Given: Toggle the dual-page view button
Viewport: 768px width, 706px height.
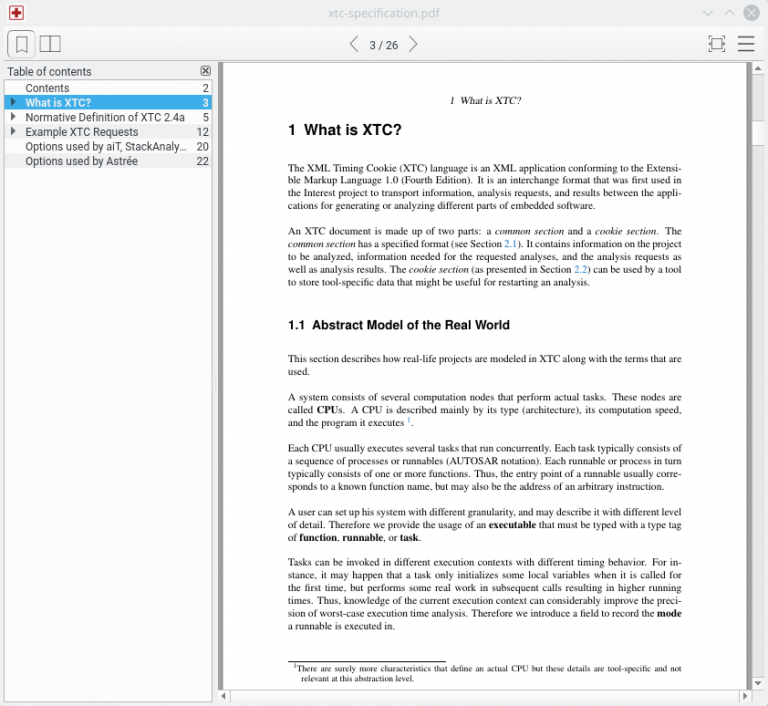Looking at the screenshot, I should pos(50,44).
